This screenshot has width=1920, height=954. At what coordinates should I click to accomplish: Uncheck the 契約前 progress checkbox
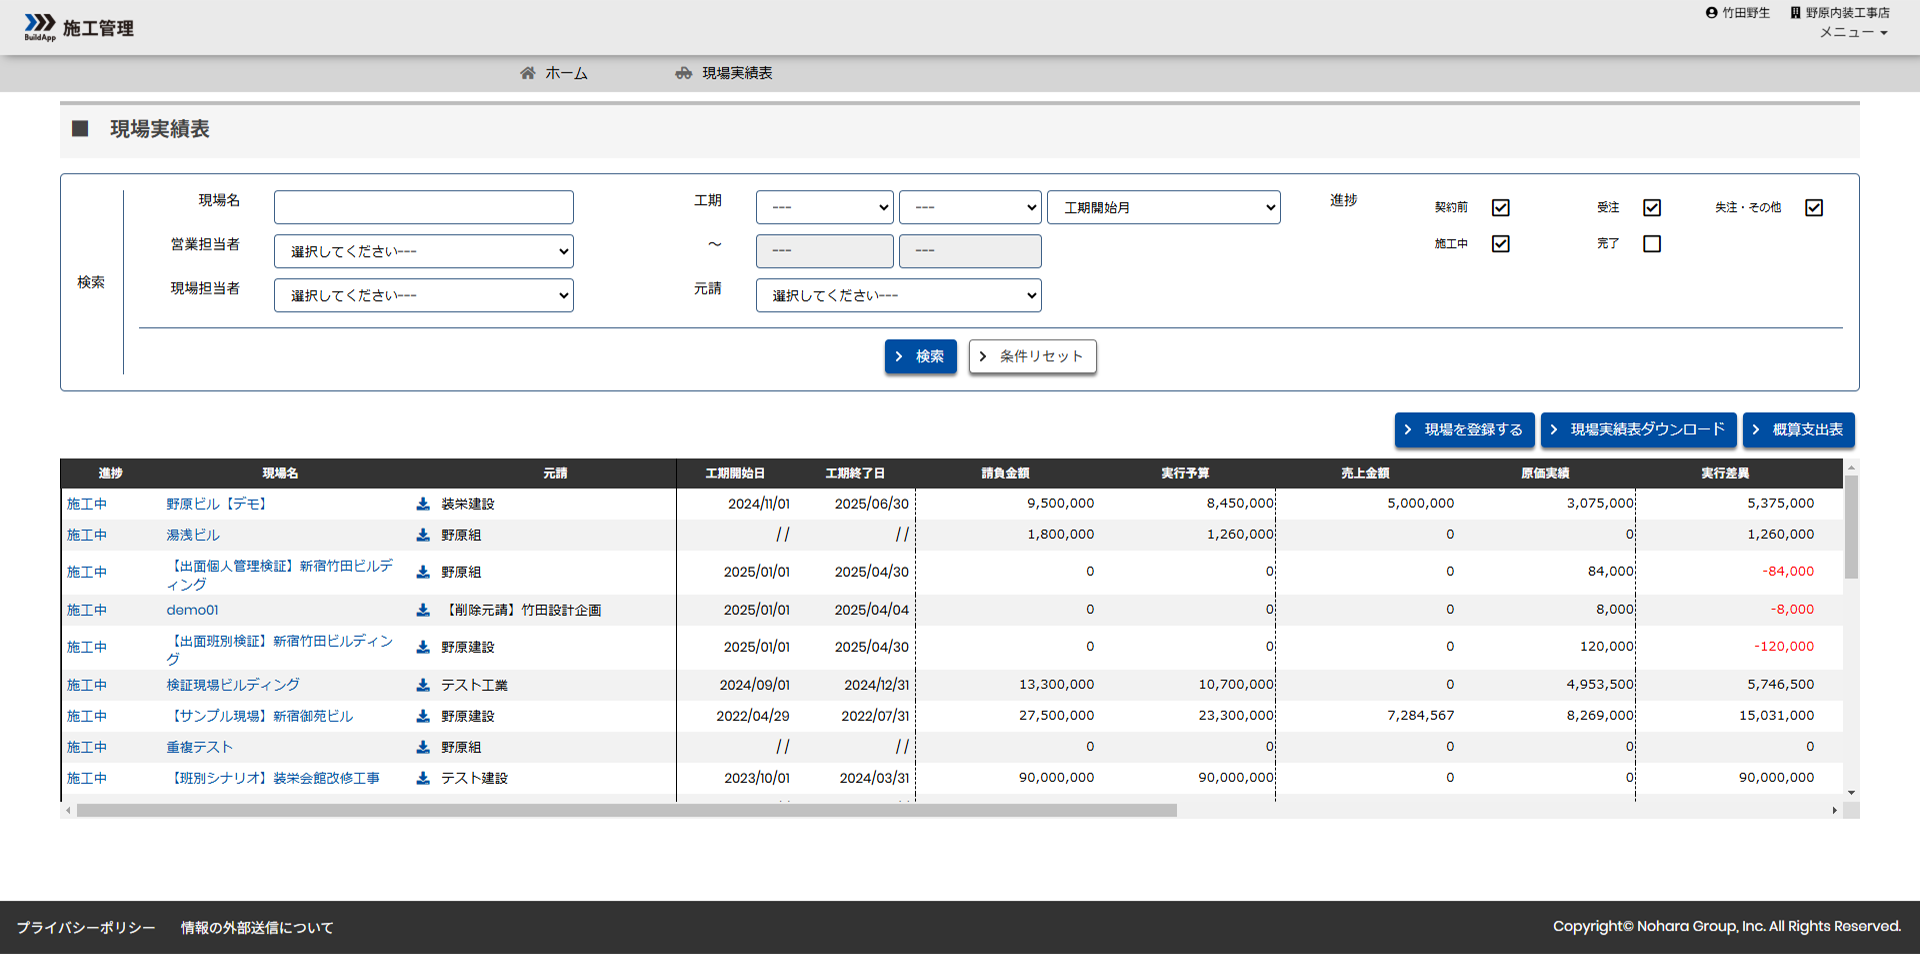coord(1500,208)
